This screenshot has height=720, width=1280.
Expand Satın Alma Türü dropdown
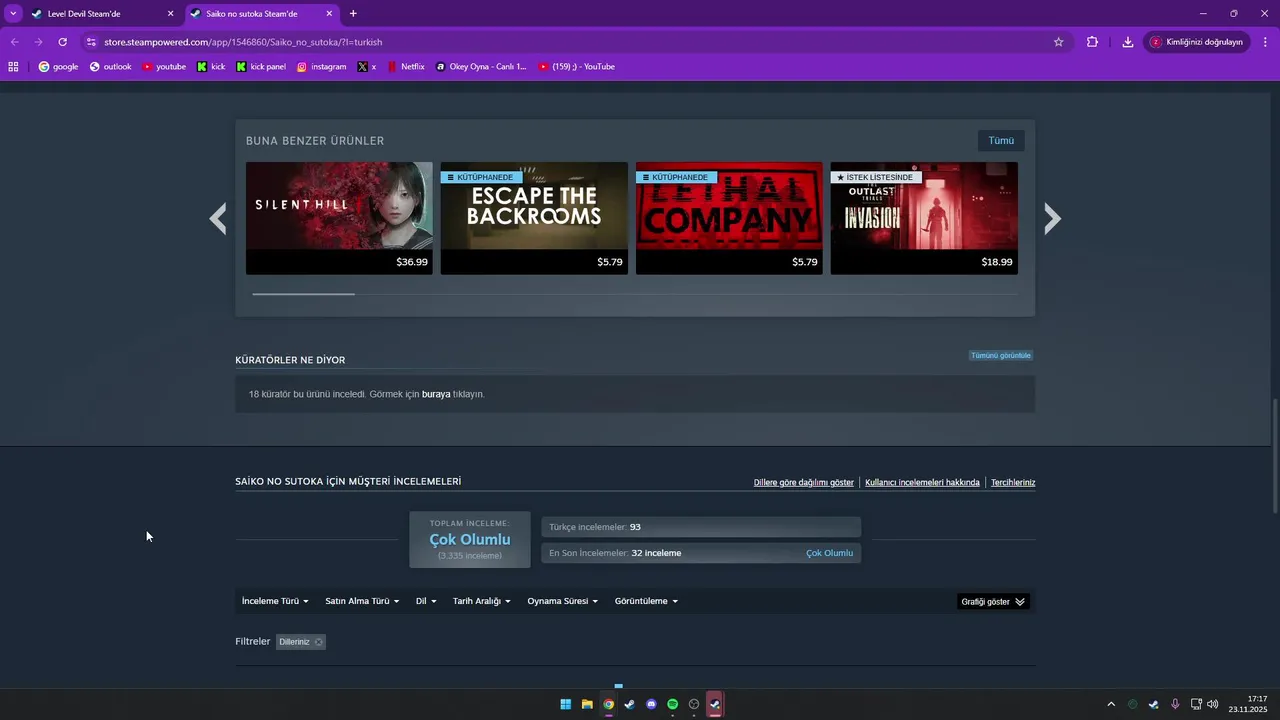(x=362, y=601)
